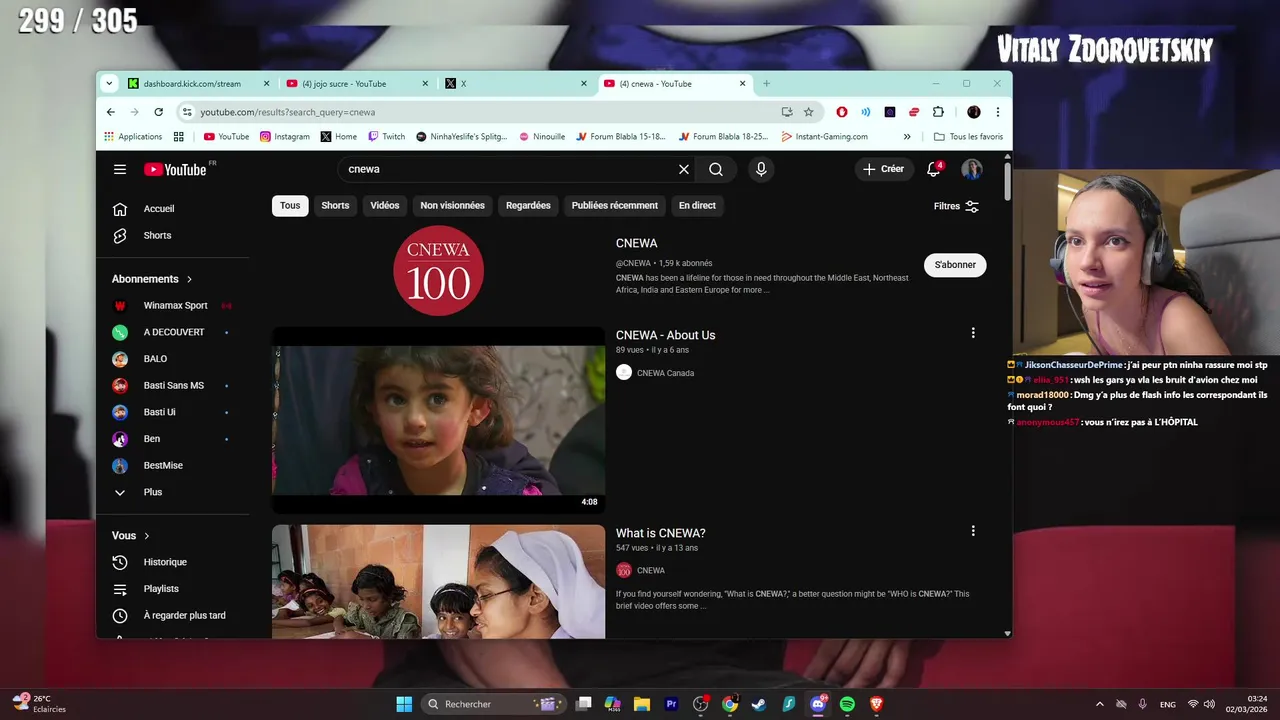Go back with the browser back arrow
This screenshot has height=720, width=1280.
(111, 112)
